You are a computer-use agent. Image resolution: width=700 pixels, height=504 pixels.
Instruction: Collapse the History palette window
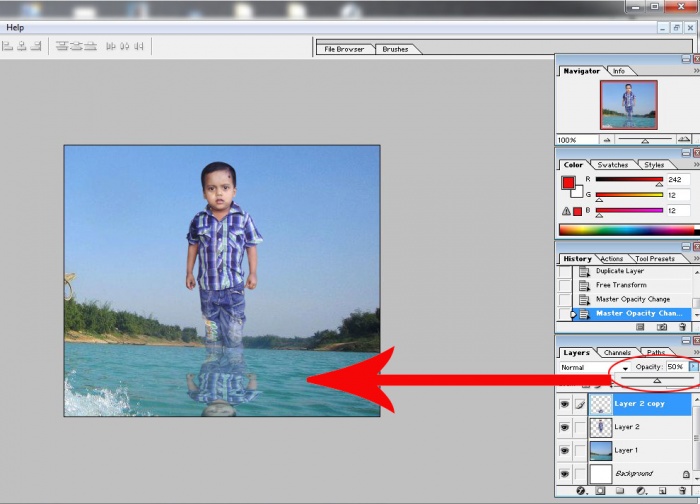[x=686, y=247]
